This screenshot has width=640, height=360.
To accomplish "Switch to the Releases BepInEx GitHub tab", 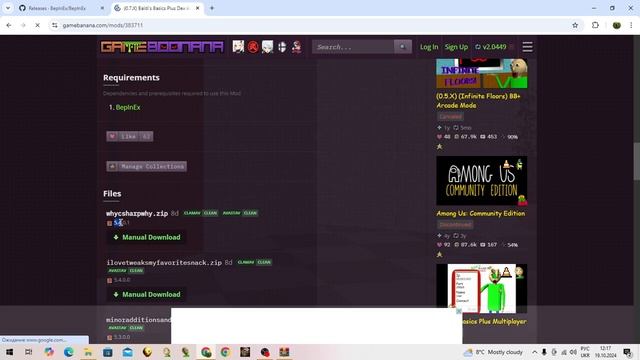I will [x=57, y=8].
